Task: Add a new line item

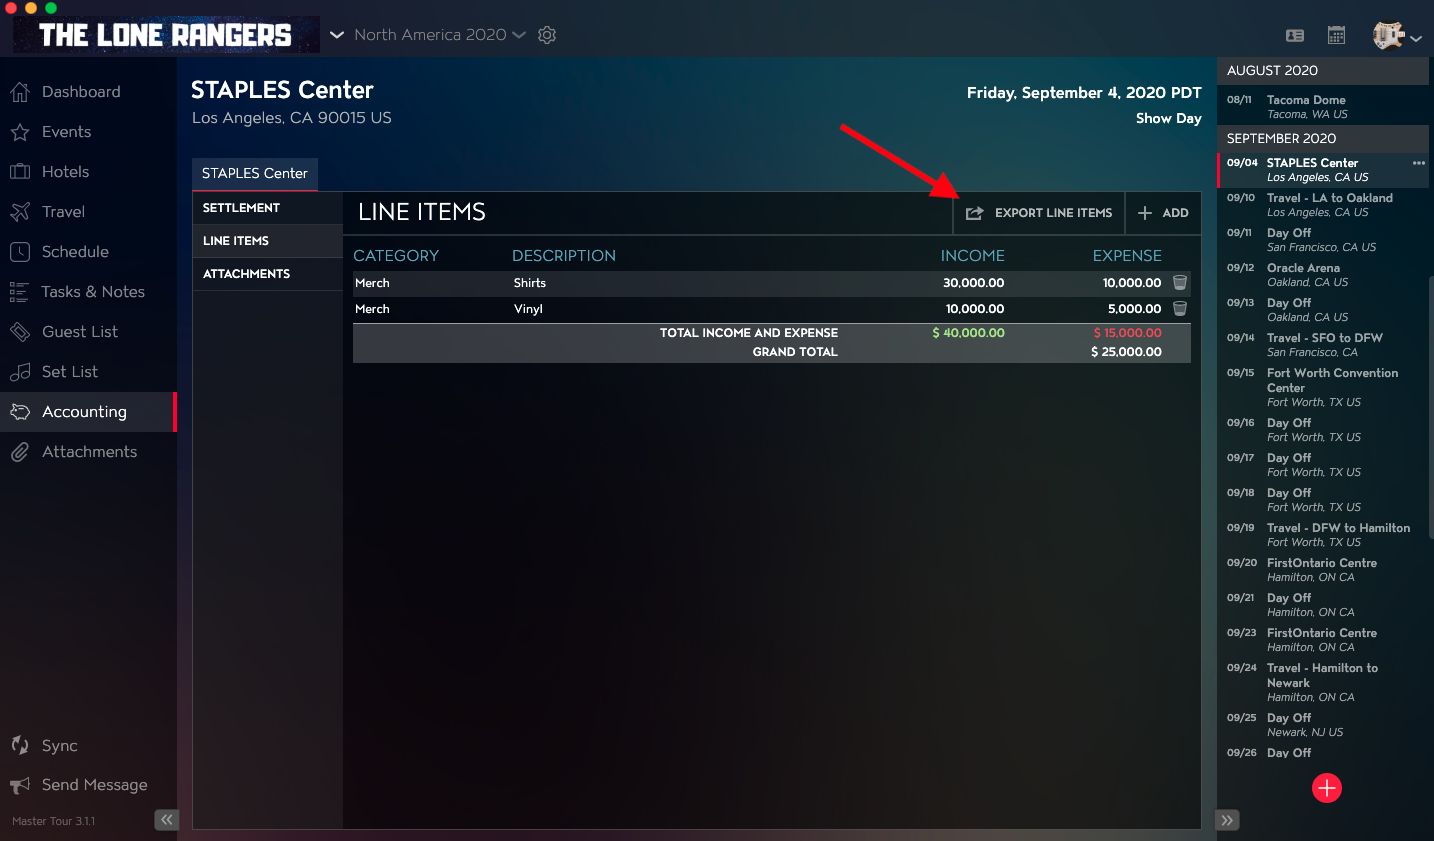Action: click(1163, 213)
